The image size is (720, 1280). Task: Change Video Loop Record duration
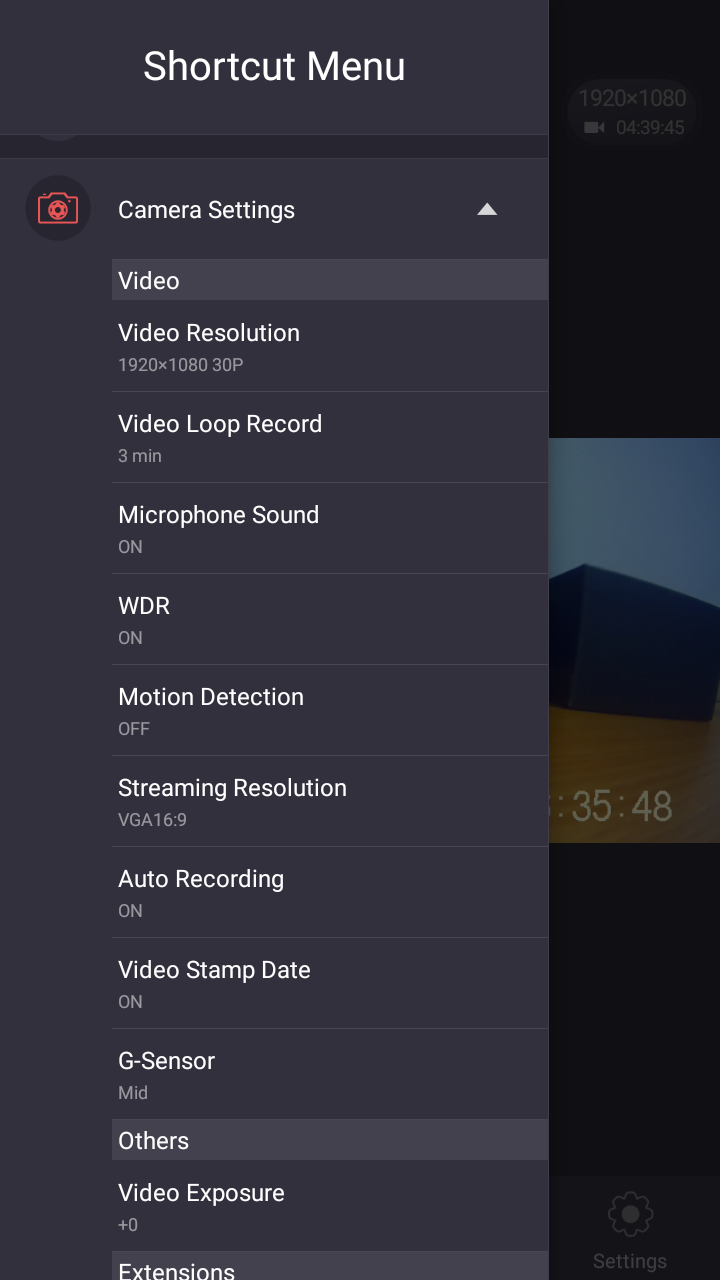point(330,437)
